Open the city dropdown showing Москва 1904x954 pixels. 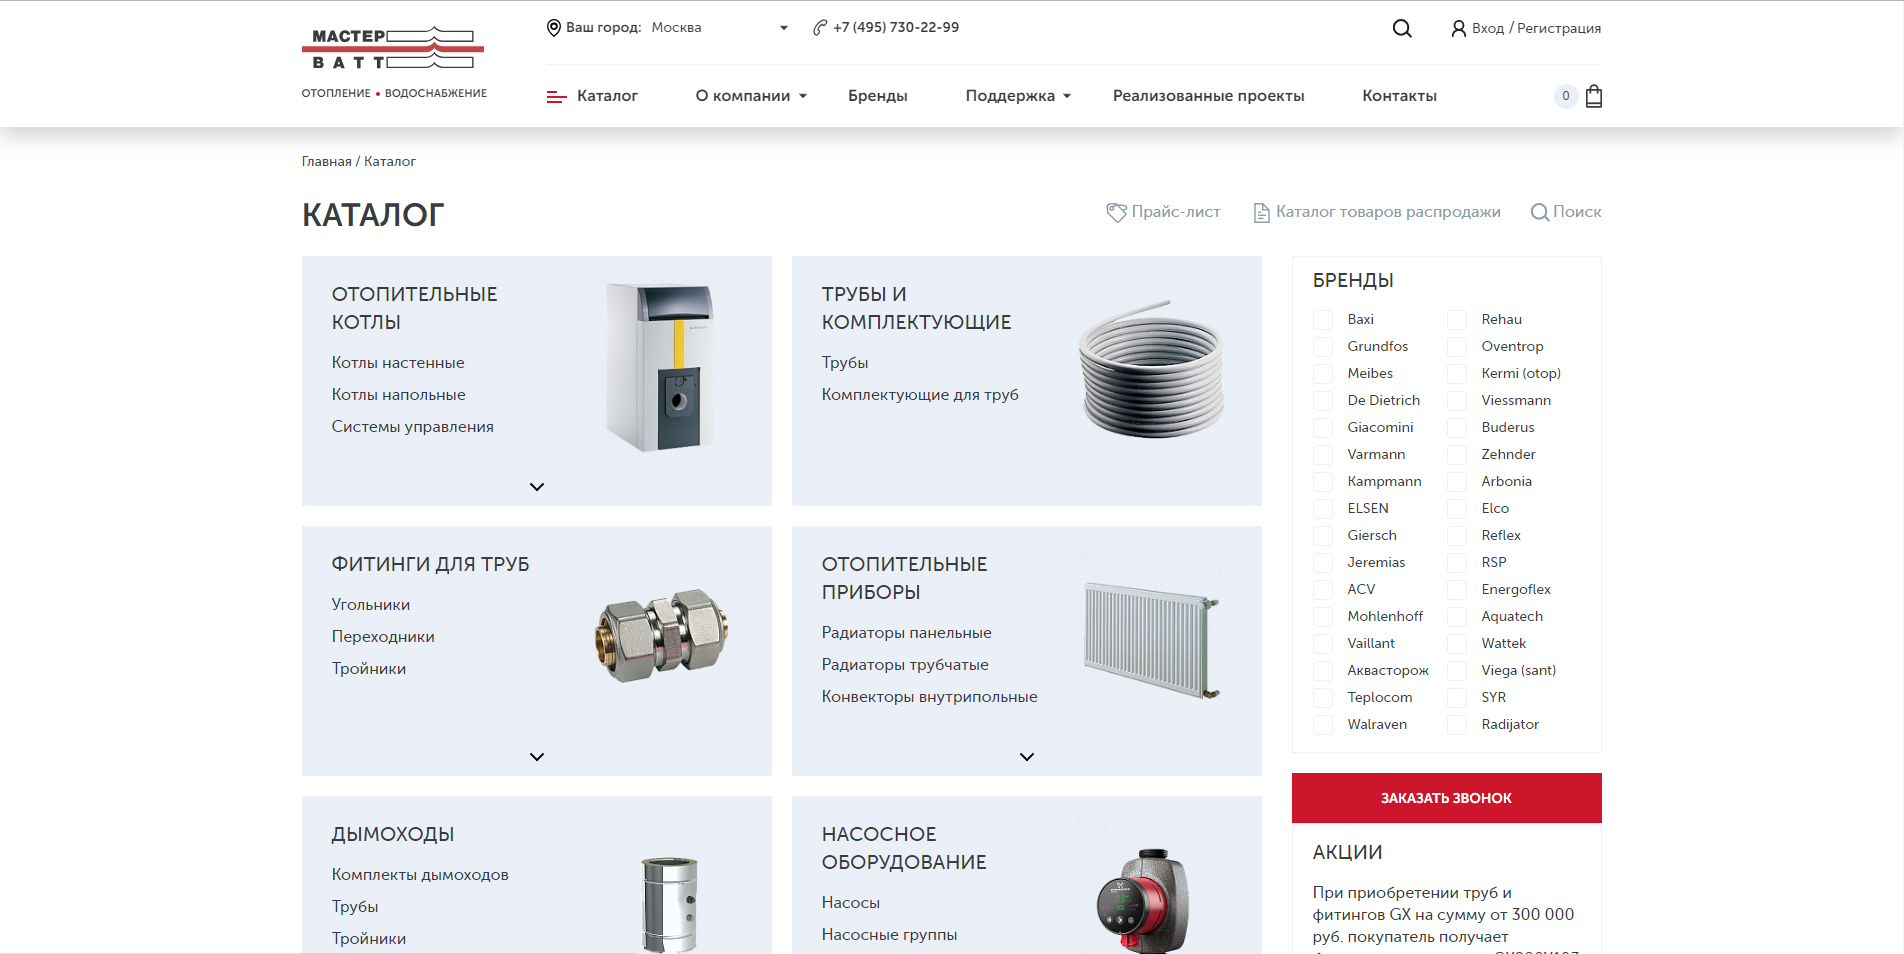pos(719,28)
